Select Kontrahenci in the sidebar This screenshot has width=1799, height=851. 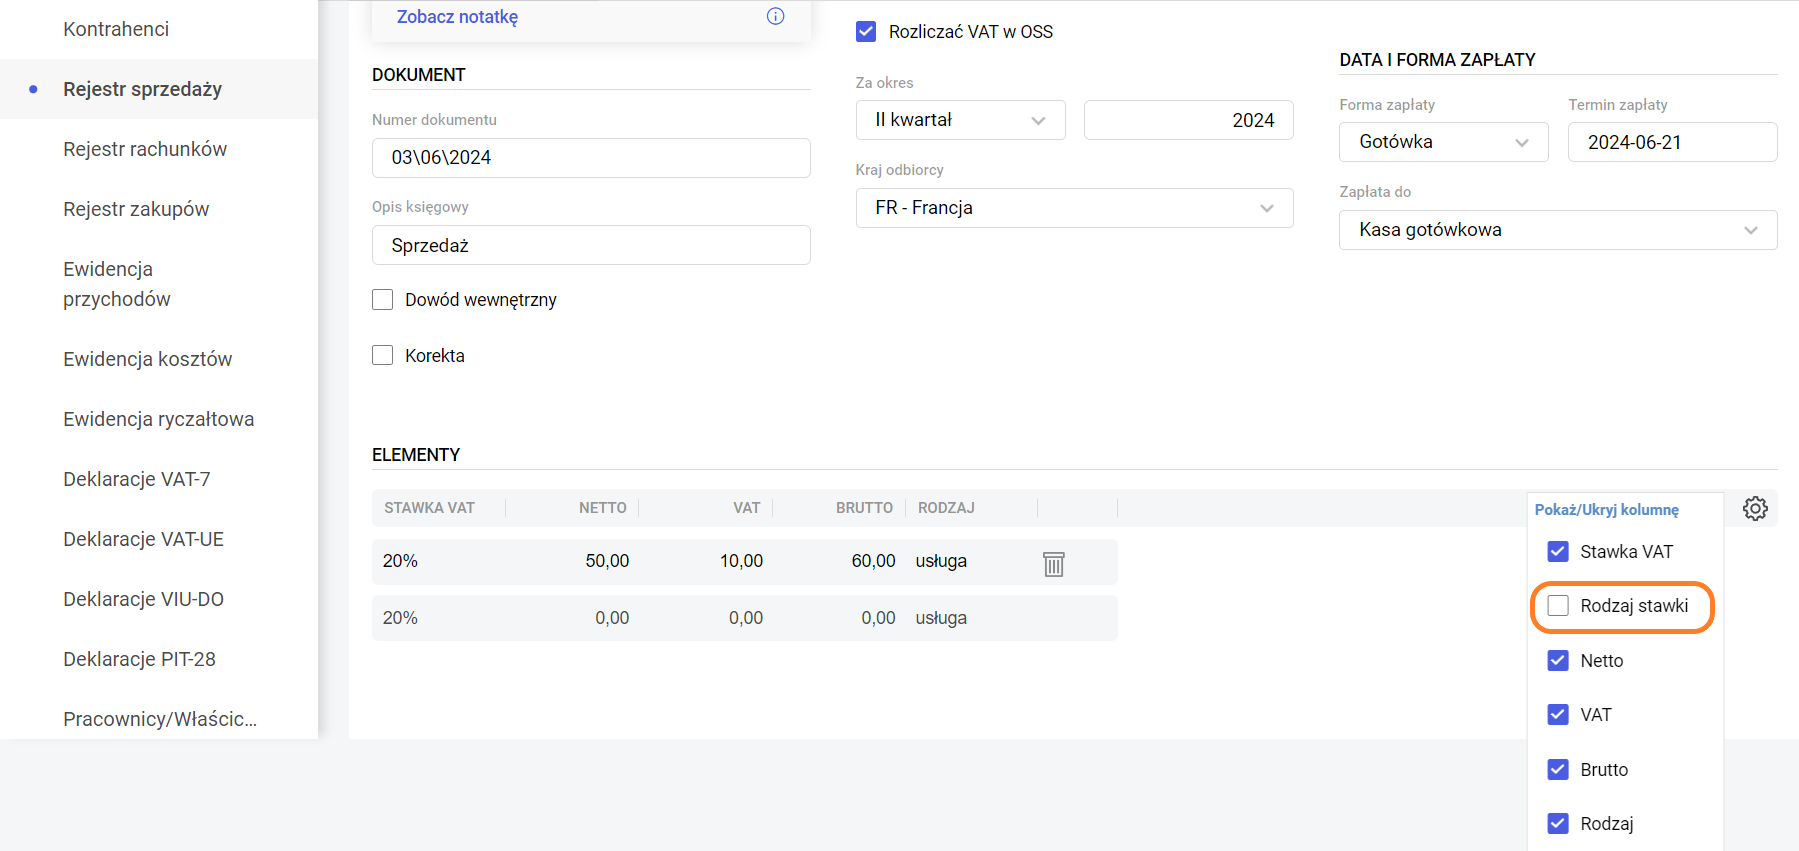116,29
